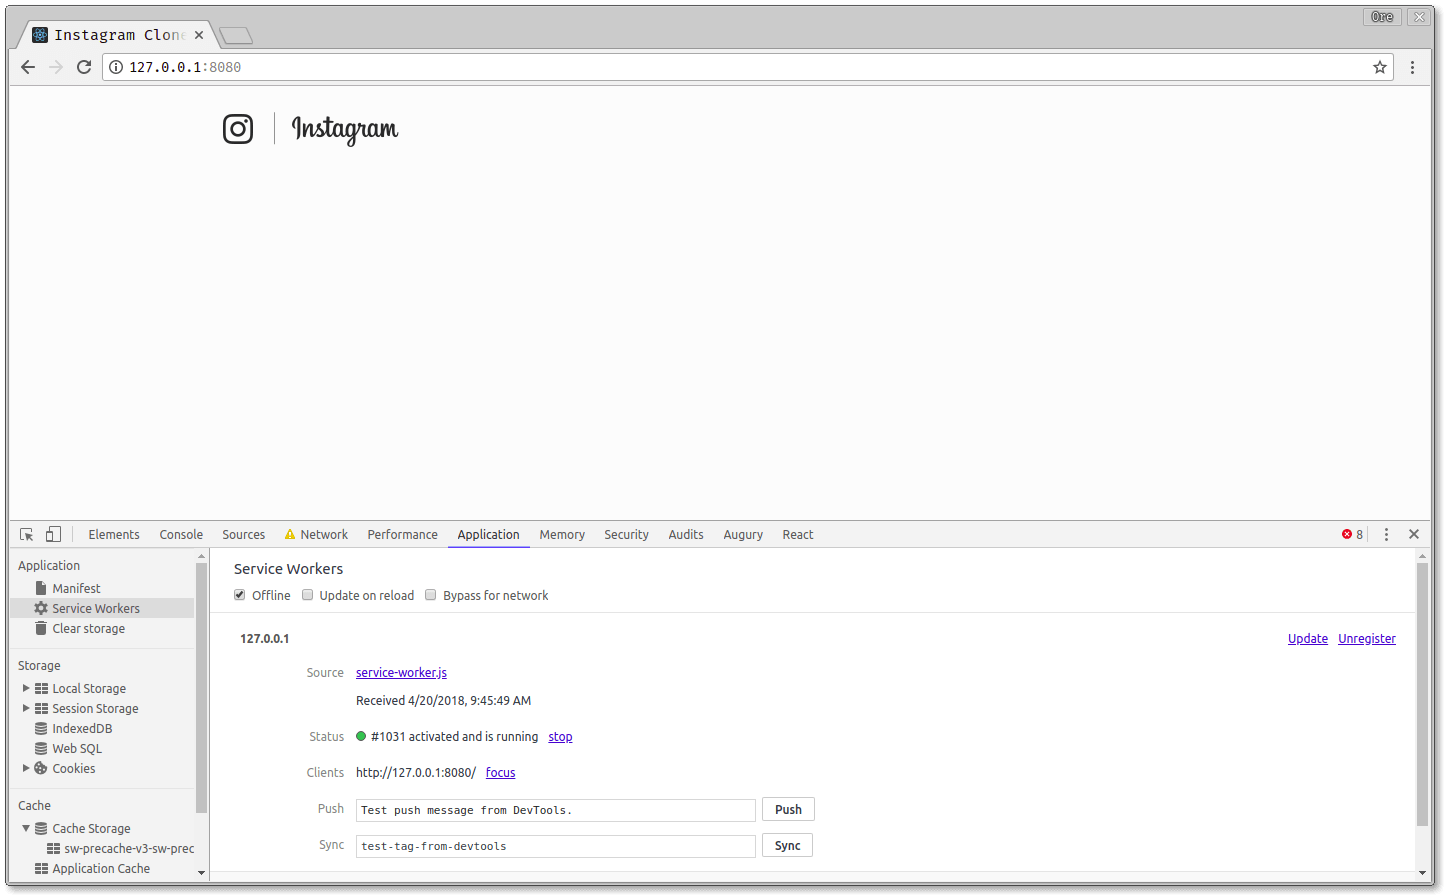
Task: Click Update link for service worker
Action: (1308, 639)
